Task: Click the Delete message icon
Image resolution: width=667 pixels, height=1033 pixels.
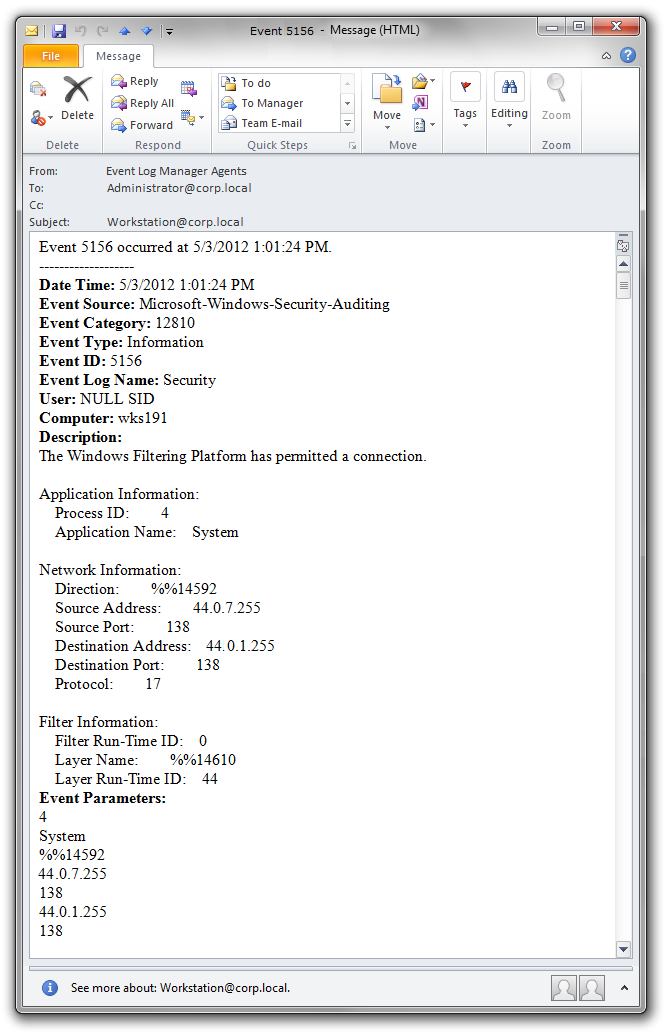Action: 77,98
